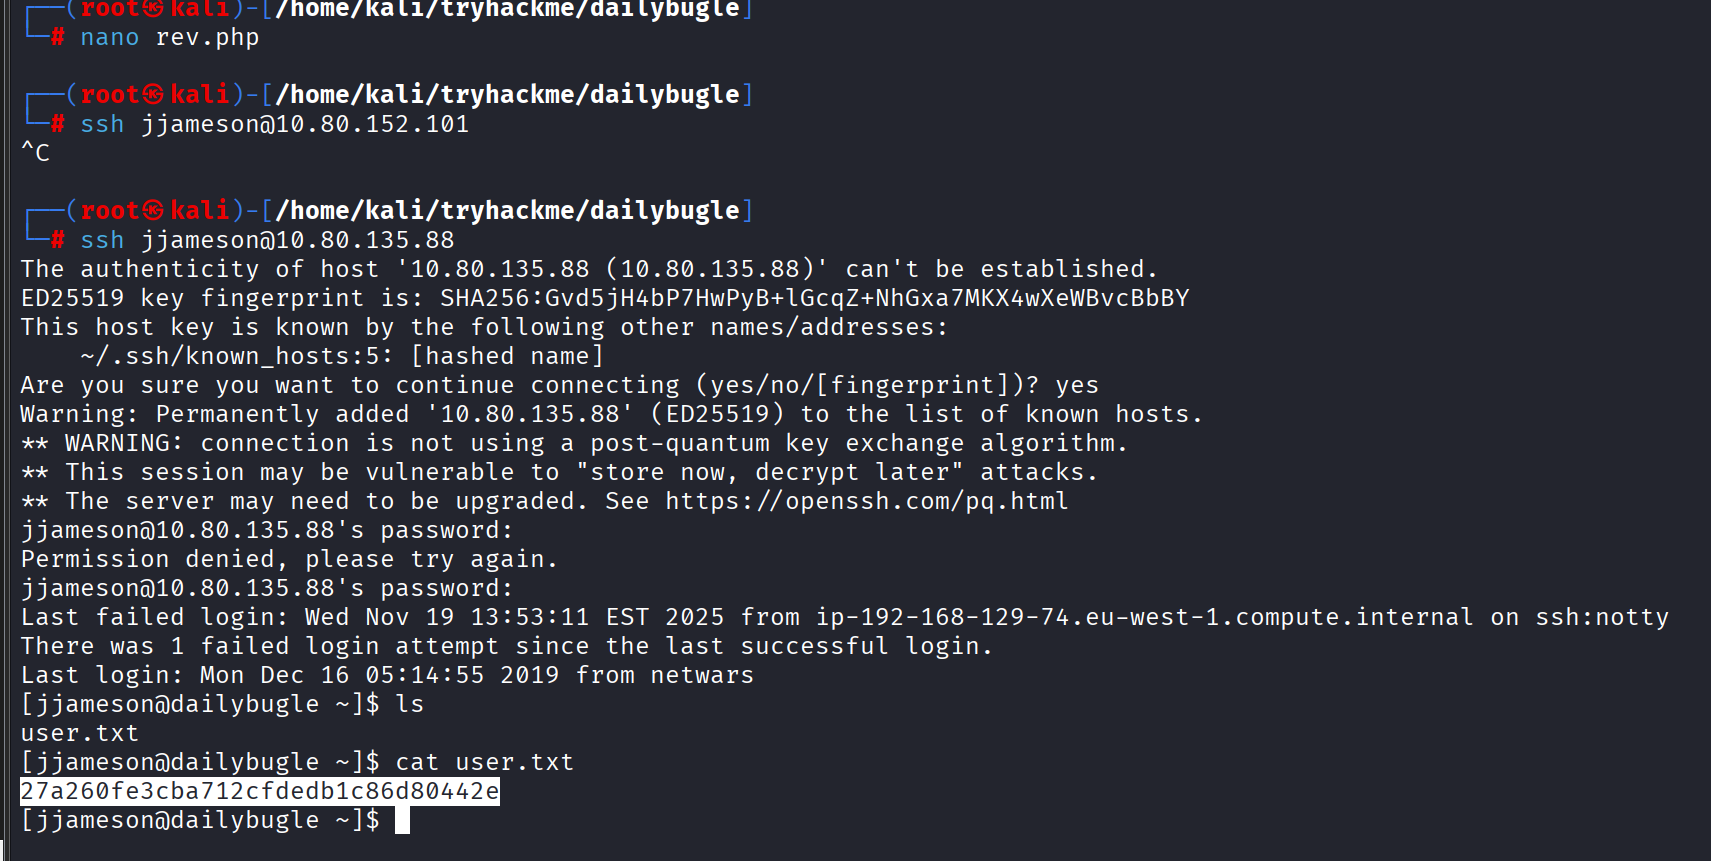
Task: Click the ^C interrupt text
Action: (x=35, y=153)
